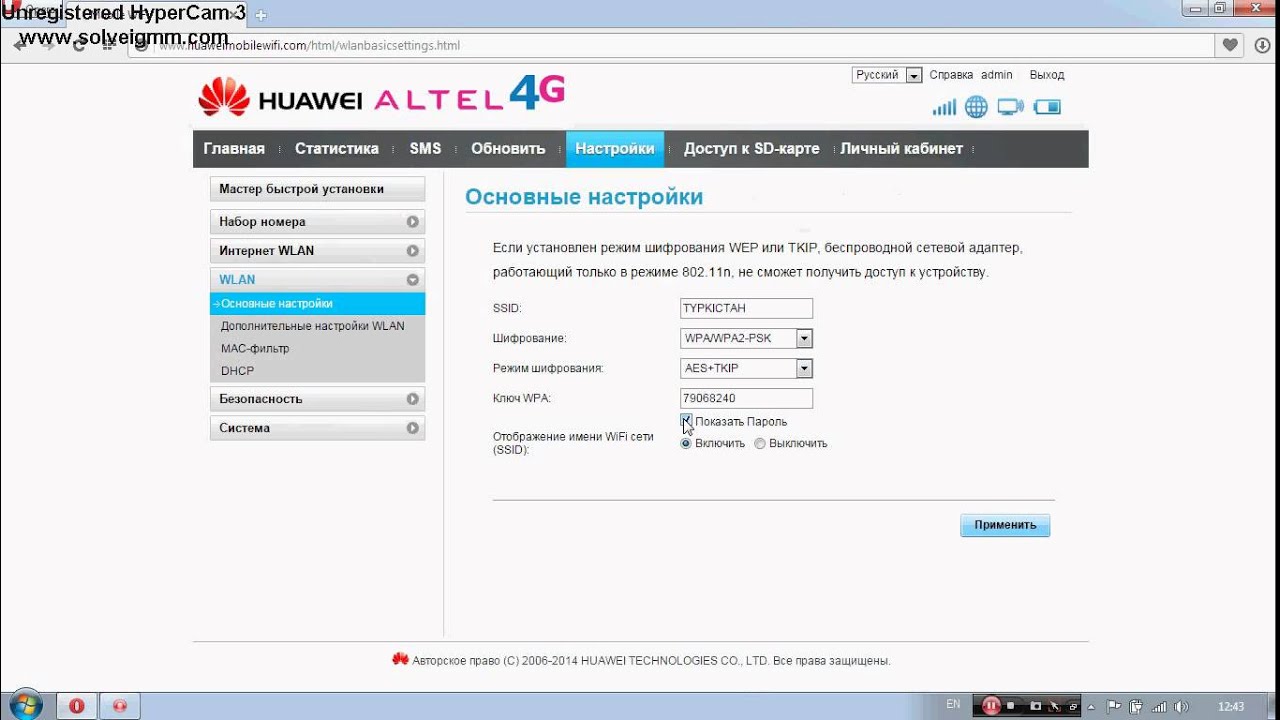The height and width of the screenshot is (720, 1280).
Task: Open the Доступ к SD-карте tab
Action: coord(751,149)
